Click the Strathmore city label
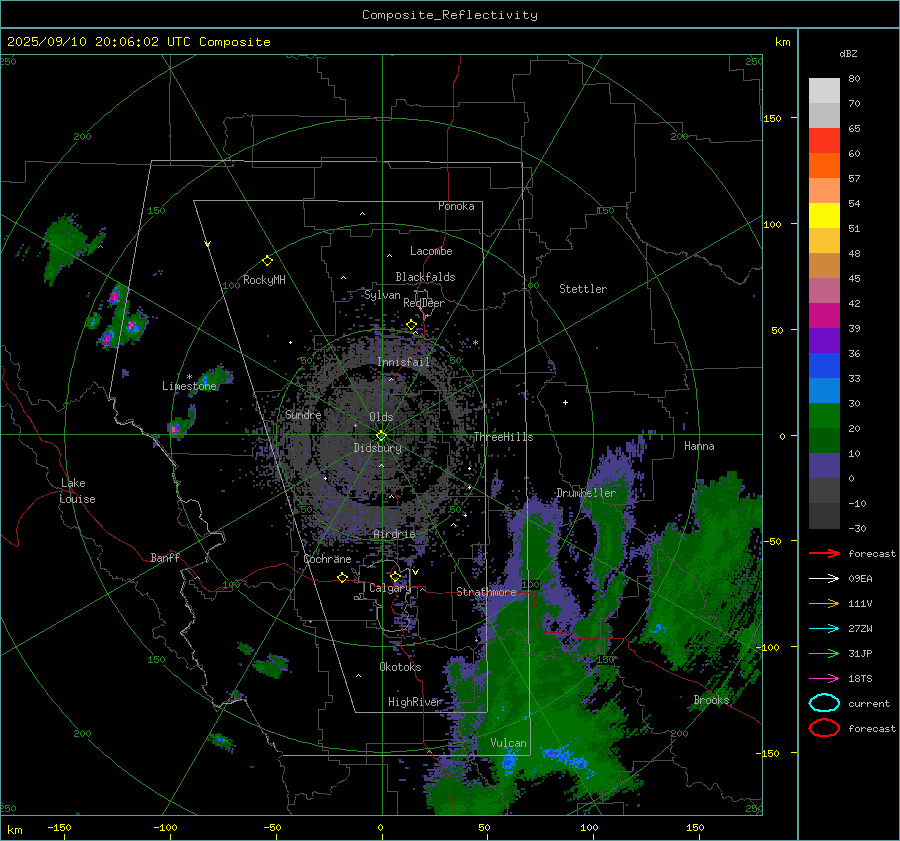900x841 pixels. pyautogui.click(x=486, y=592)
